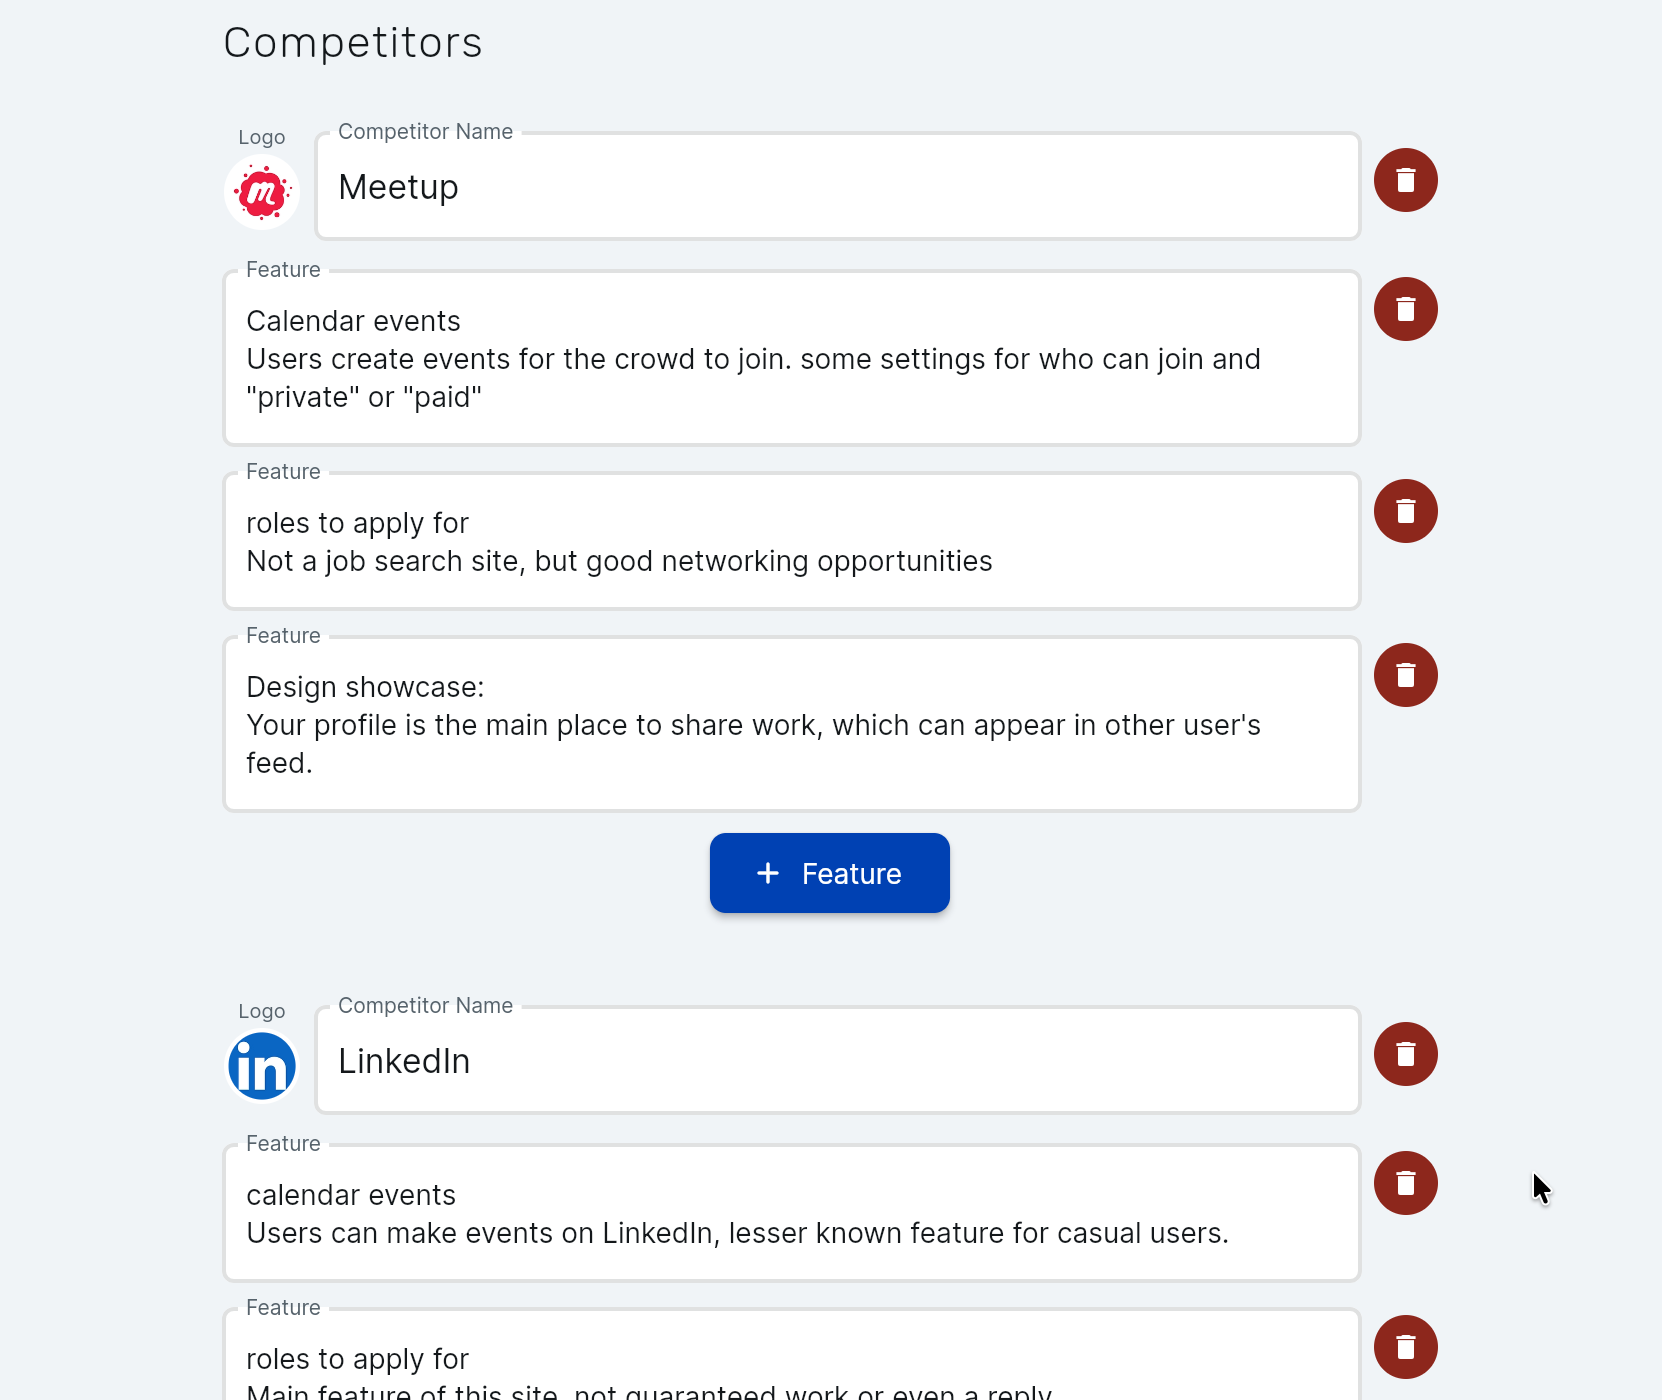Add a new feature to Meetup
Image resolution: width=1662 pixels, height=1400 pixels.
(829, 873)
